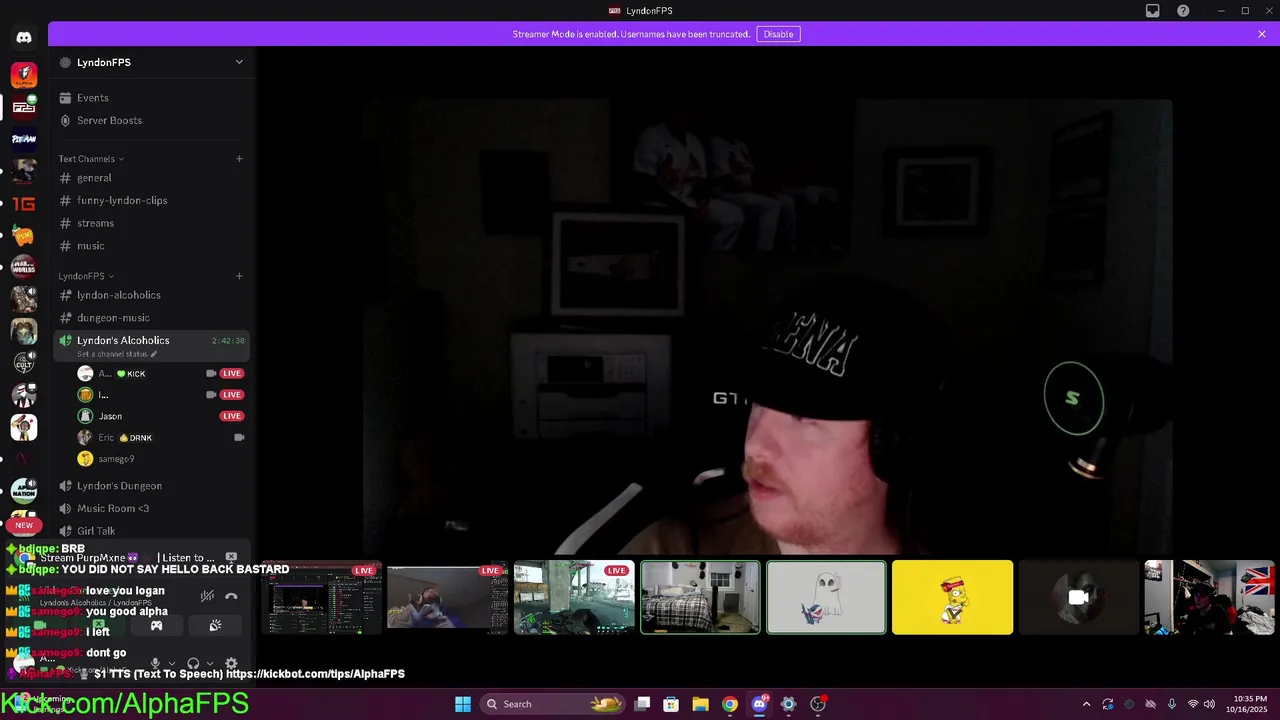This screenshot has width=1280, height=720.
Task: Toggle microphone mute in user panel
Action: click(x=155, y=663)
